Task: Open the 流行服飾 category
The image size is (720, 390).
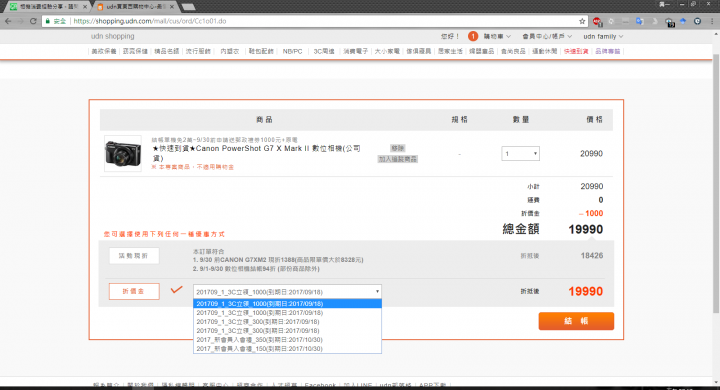Action: 198,51
